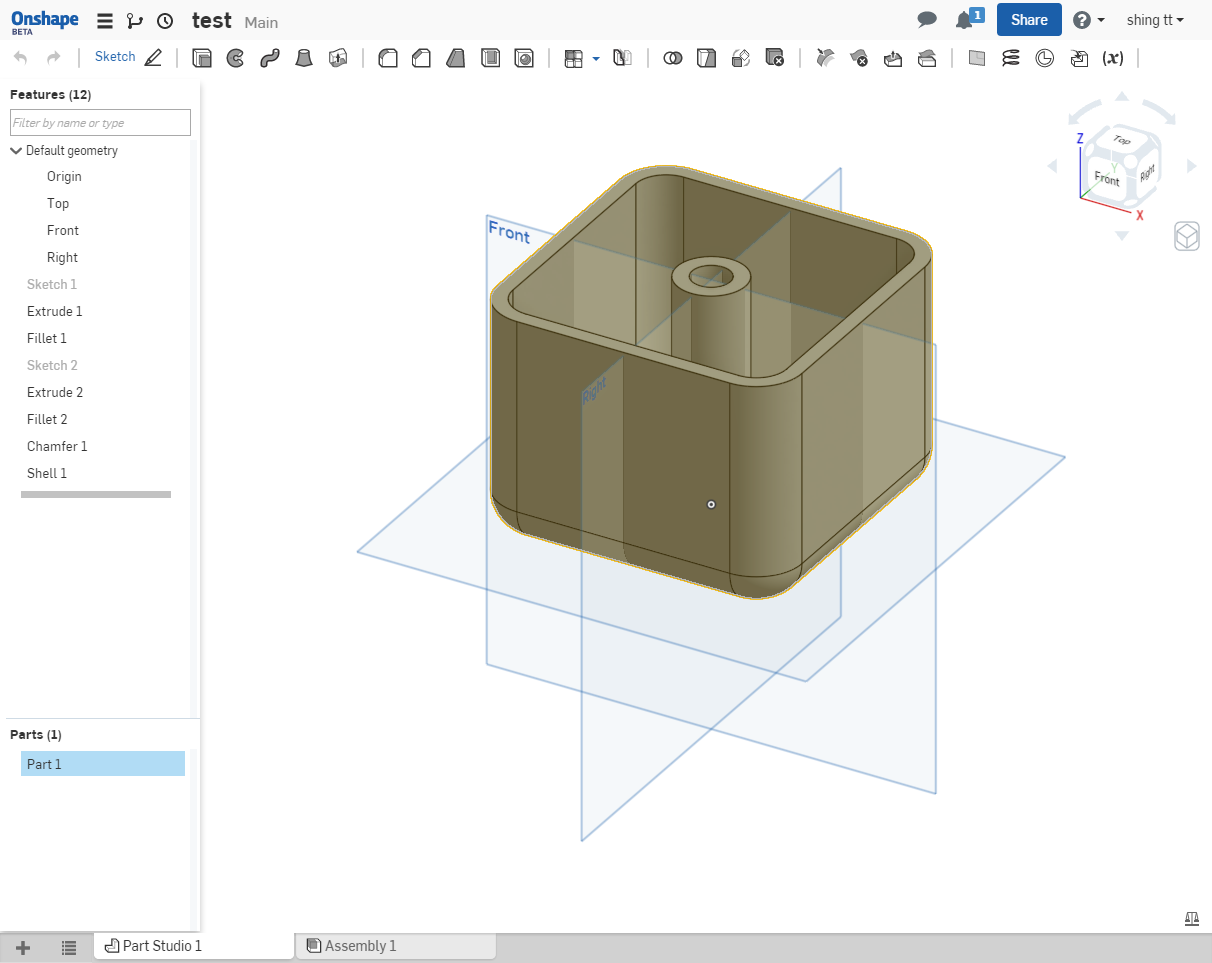Select the Replace Face tool
Screen dimensions: 1212x963
coord(927,58)
